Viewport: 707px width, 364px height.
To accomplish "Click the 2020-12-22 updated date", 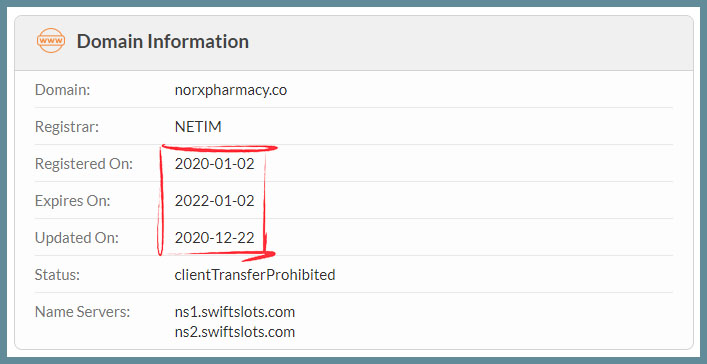I will click(215, 238).
